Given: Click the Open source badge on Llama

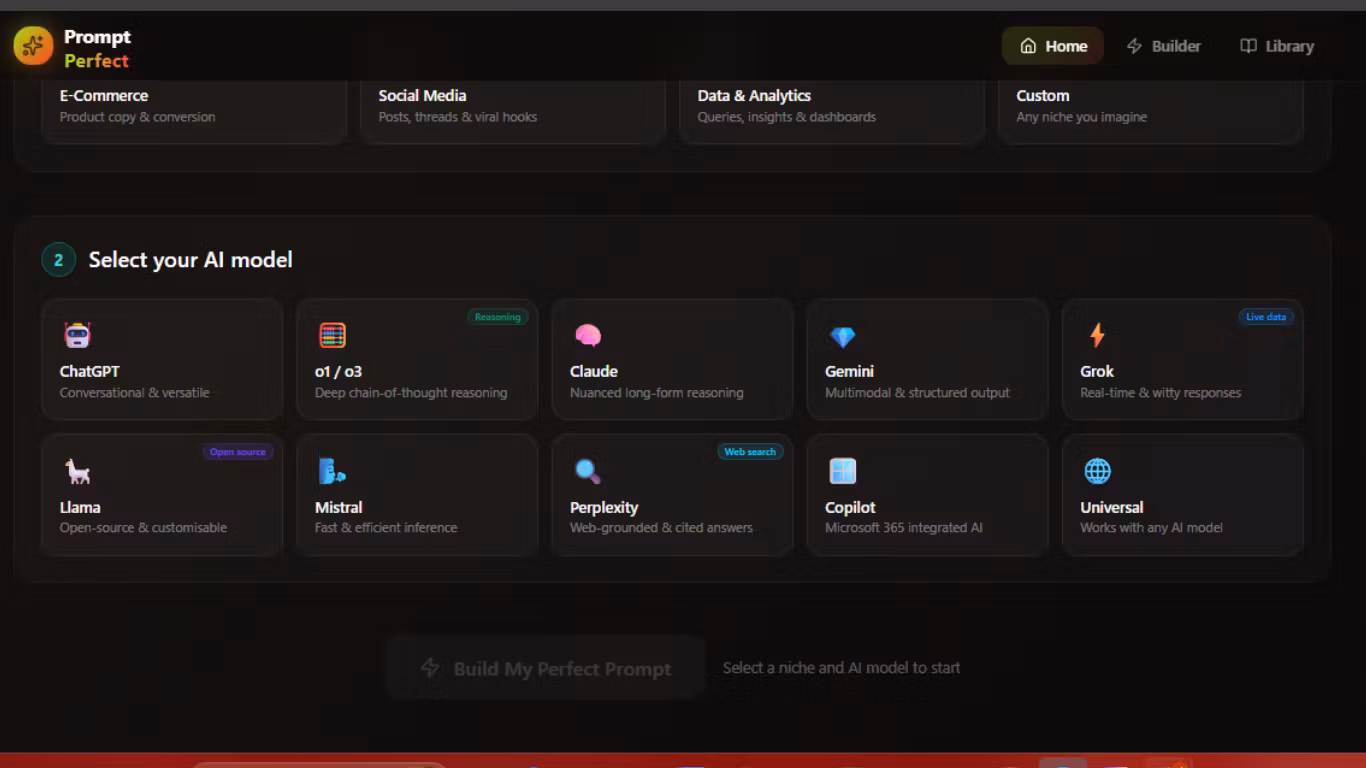Looking at the screenshot, I should click(x=238, y=452).
